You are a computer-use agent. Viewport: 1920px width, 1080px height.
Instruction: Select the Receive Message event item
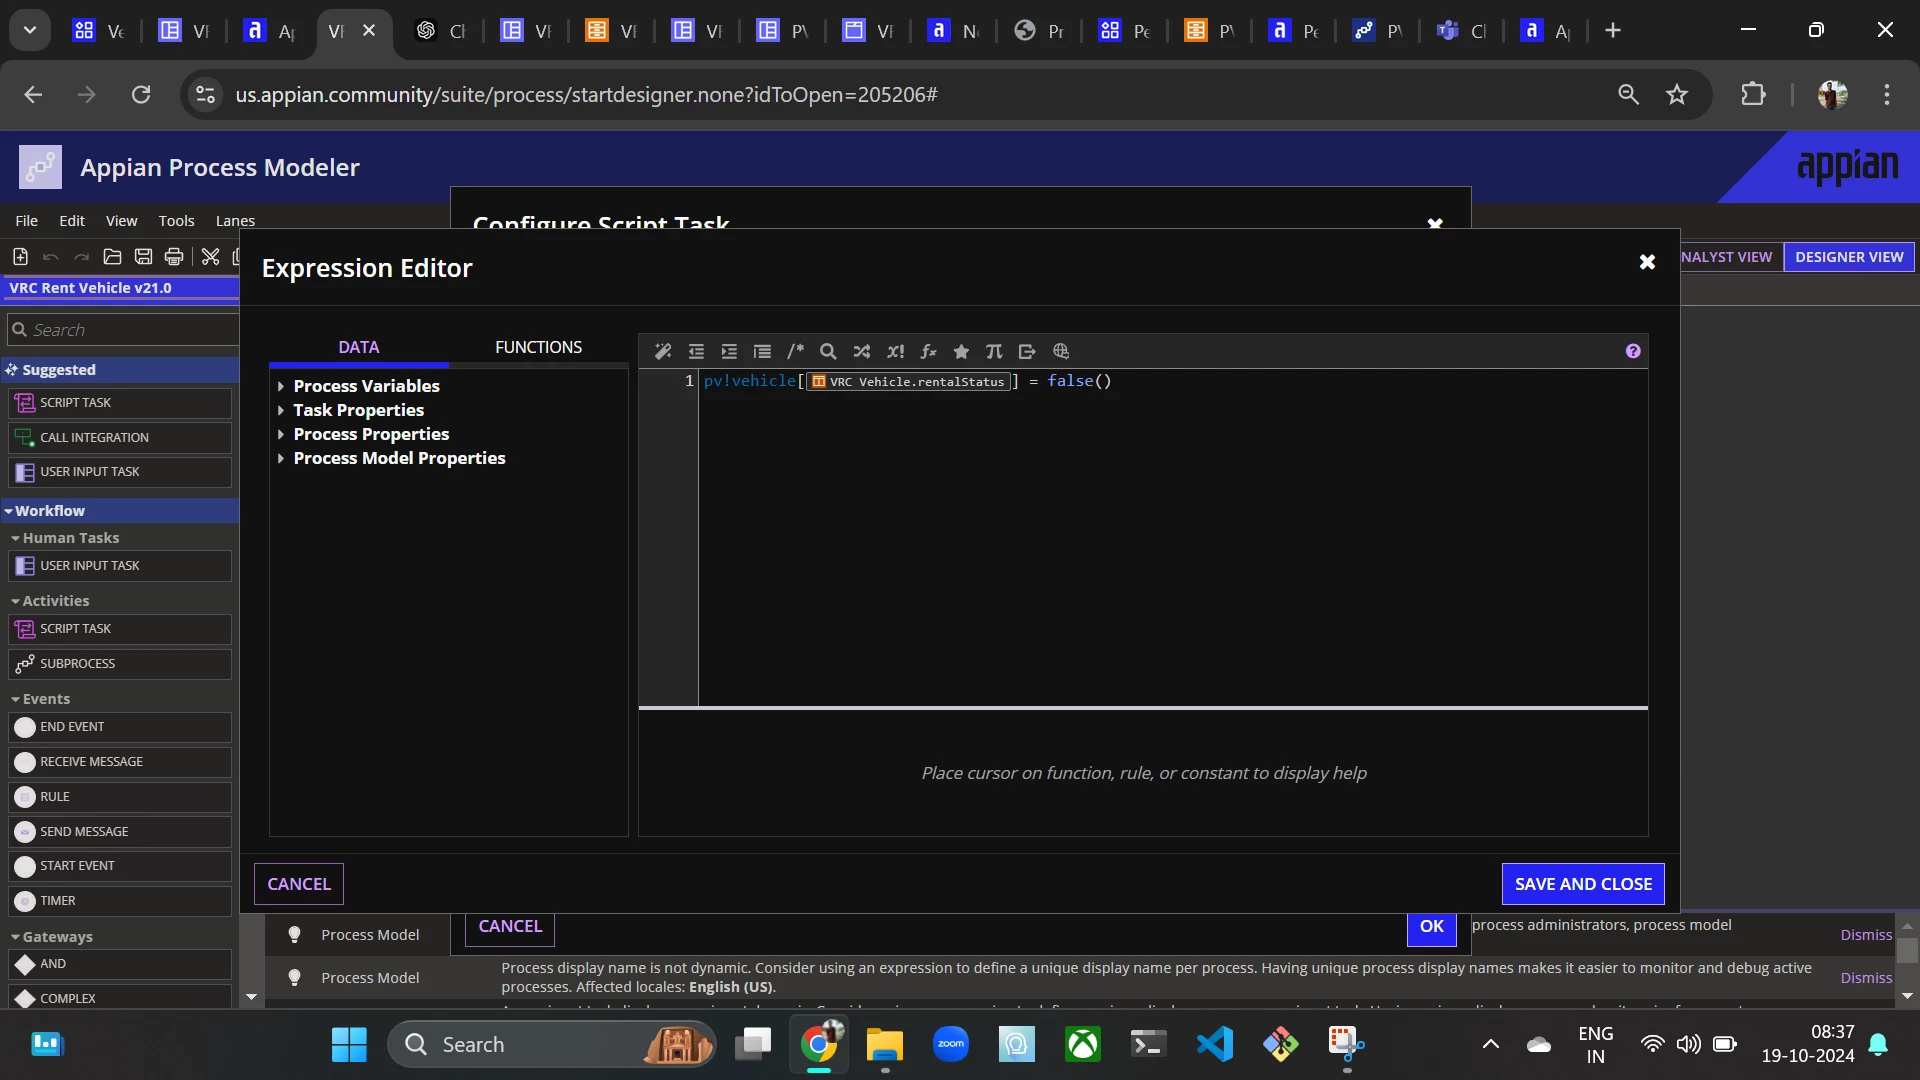pos(120,762)
